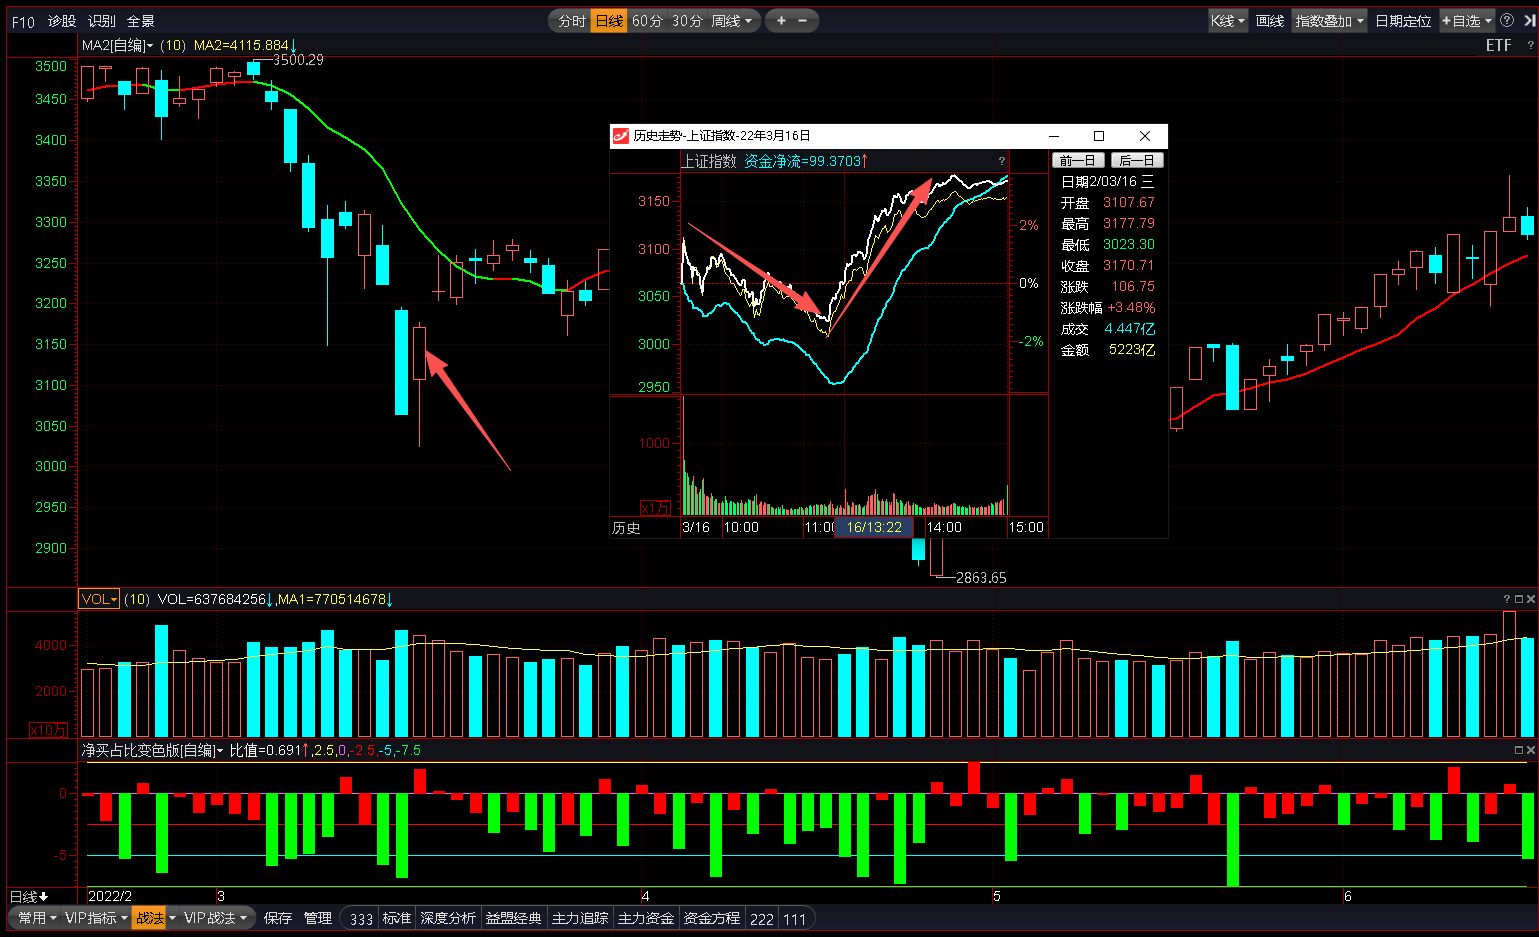Select the 30分 period option
This screenshot has height=937, width=1539.
pos(687,20)
